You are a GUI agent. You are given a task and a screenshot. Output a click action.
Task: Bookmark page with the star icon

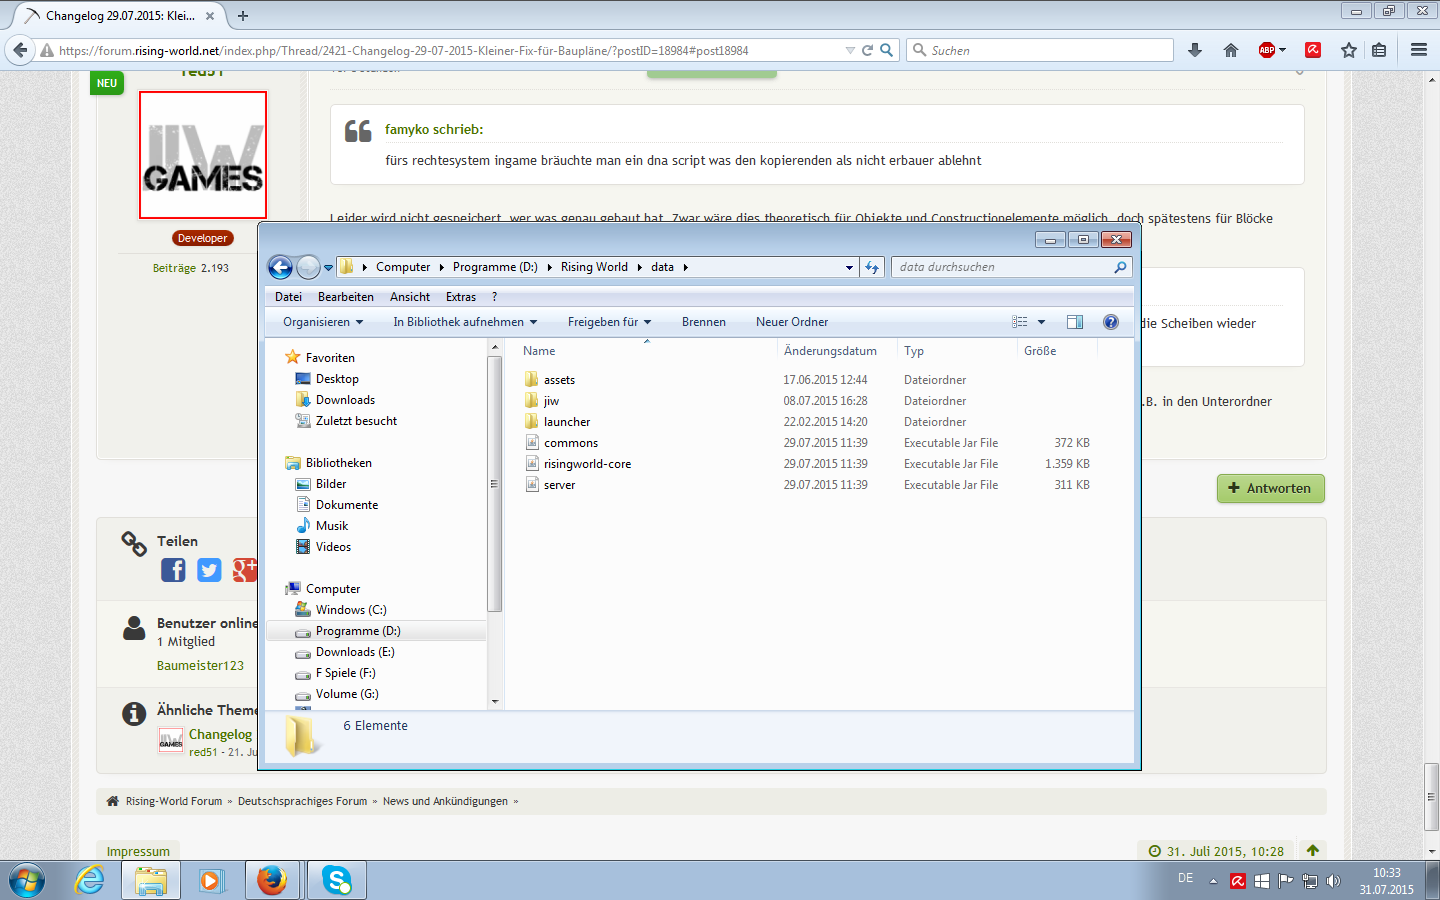pos(1349,50)
